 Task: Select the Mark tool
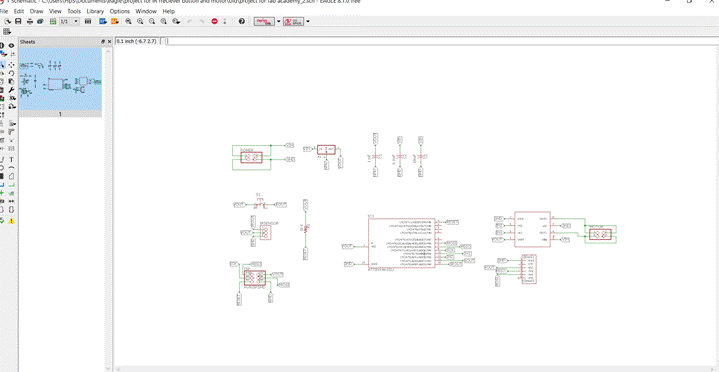[12, 54]
